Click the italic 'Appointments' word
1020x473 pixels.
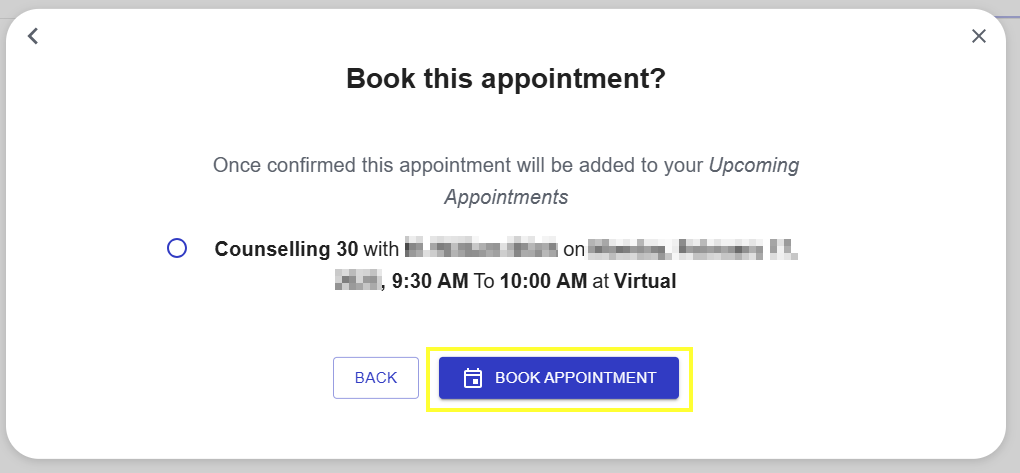tap(506, 197)
